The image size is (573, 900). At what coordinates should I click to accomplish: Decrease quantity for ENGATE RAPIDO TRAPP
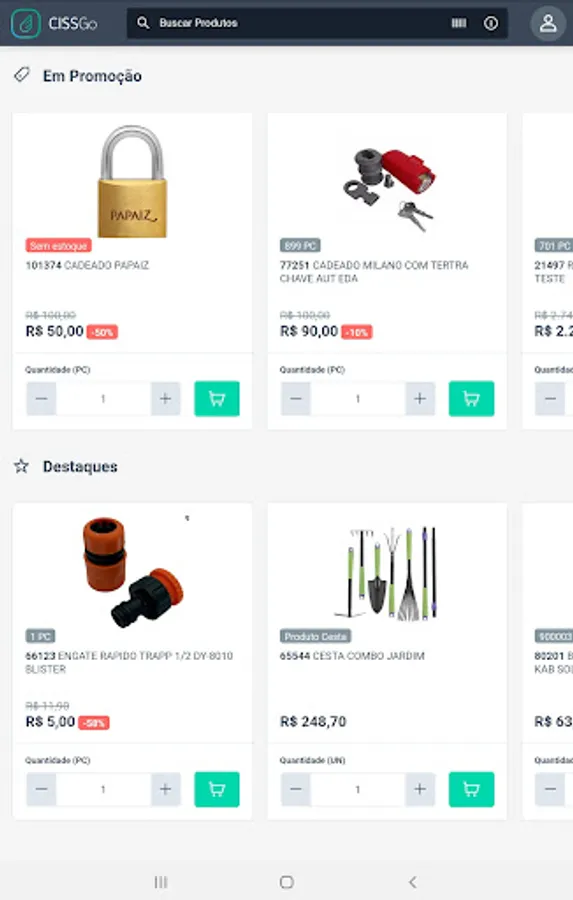[x=41, y=789]
